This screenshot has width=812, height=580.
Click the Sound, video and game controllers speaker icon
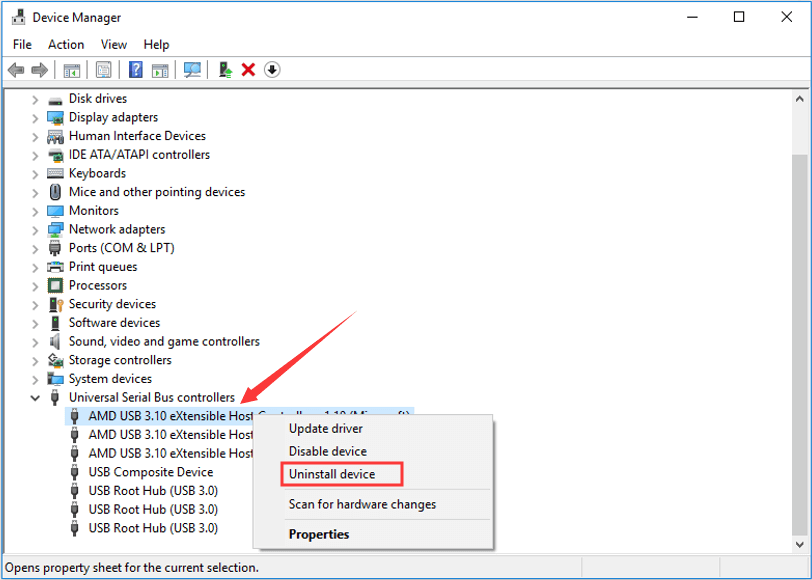tap(55, 341)
